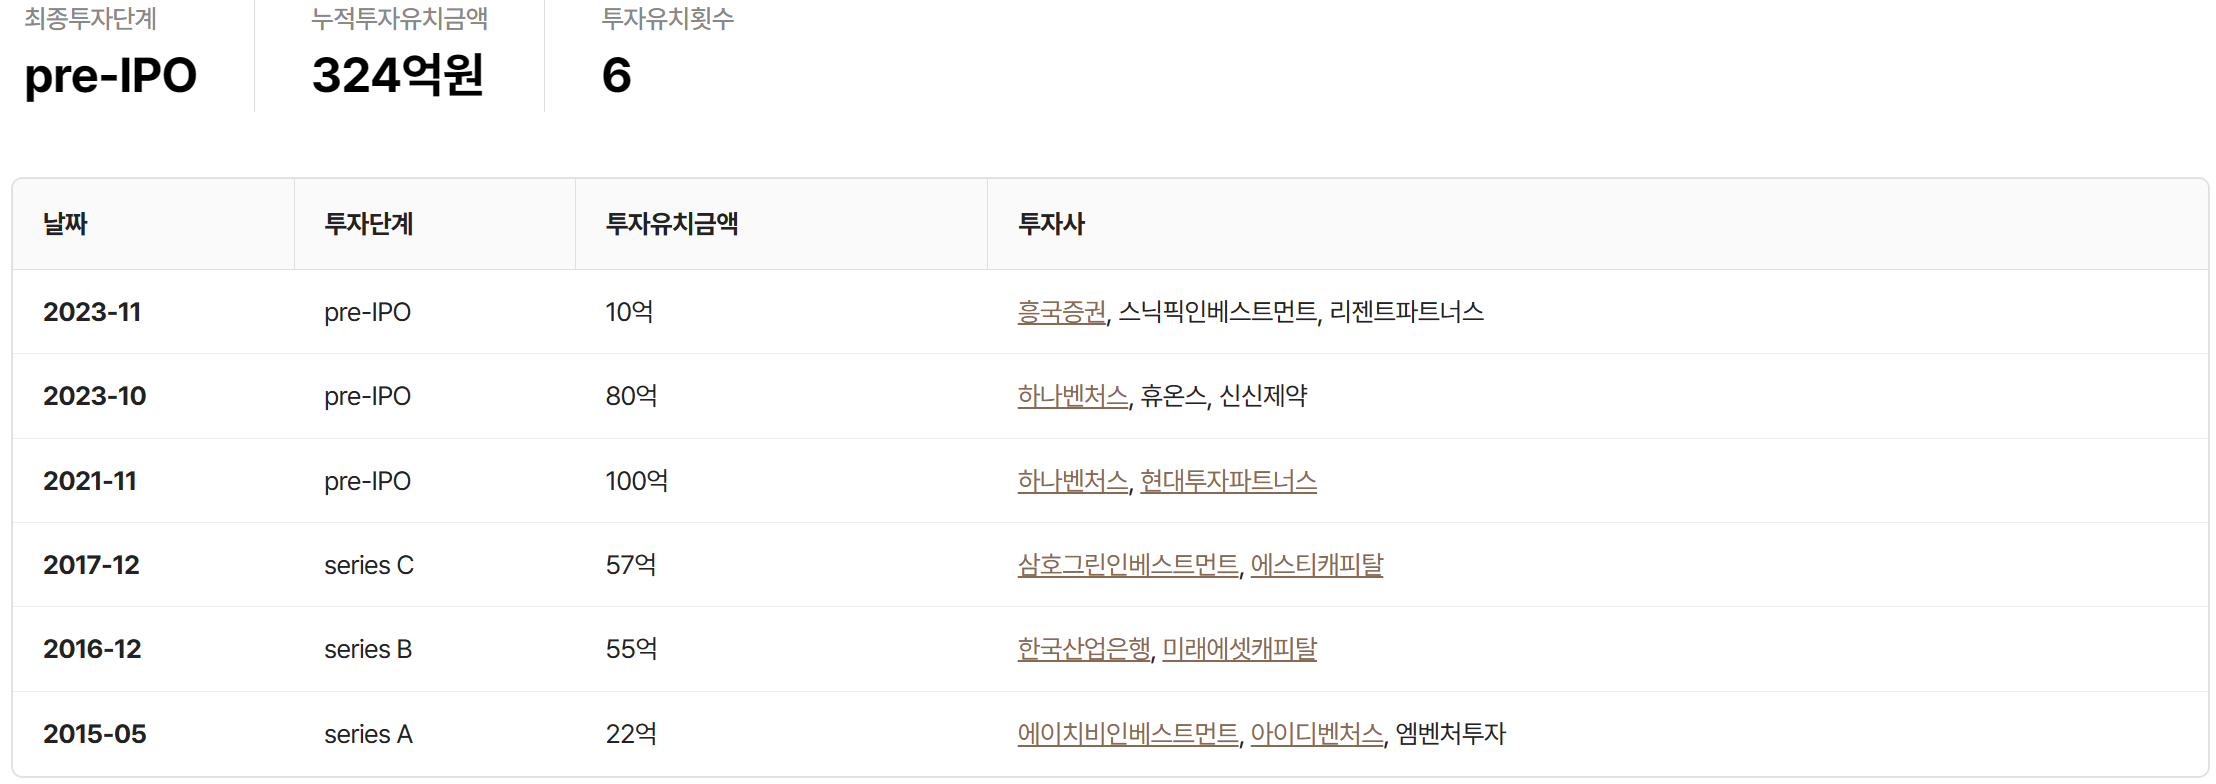
Task: Click 하나벤처스 link in the 2023-10 row
Action: pos(1072,396)
